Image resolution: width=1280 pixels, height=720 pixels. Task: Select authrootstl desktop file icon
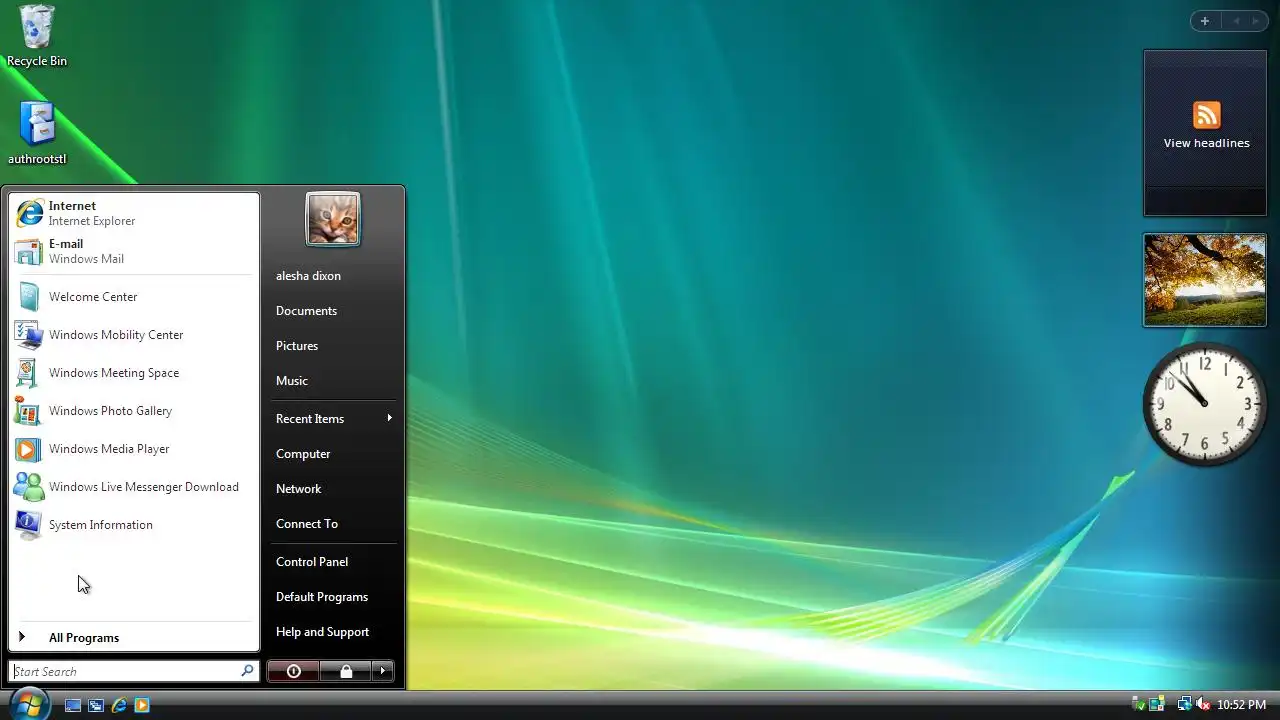pos(37,133)
